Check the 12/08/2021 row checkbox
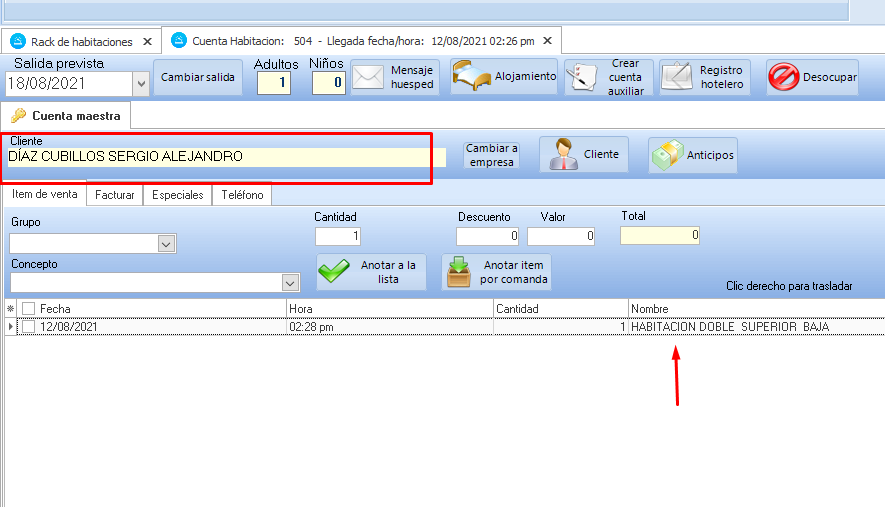Screen dimensions: 885x507 [28, 327]
